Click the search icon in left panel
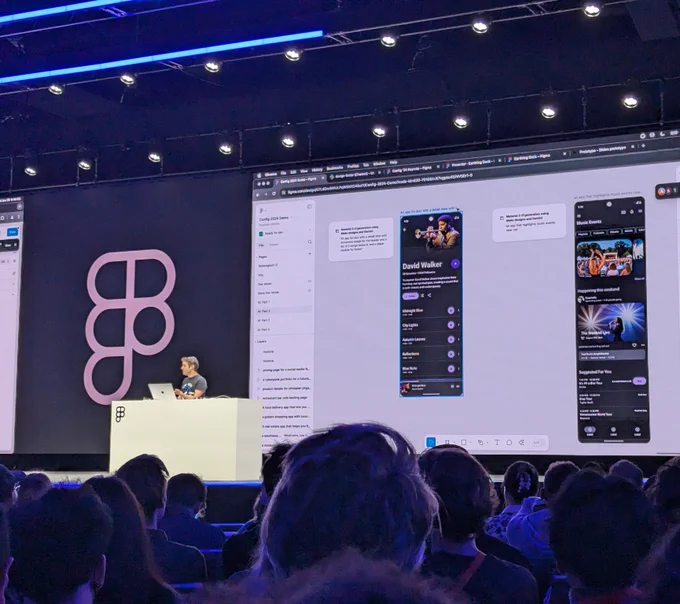The width and height of the screenshot is (680, 604). 310,242
